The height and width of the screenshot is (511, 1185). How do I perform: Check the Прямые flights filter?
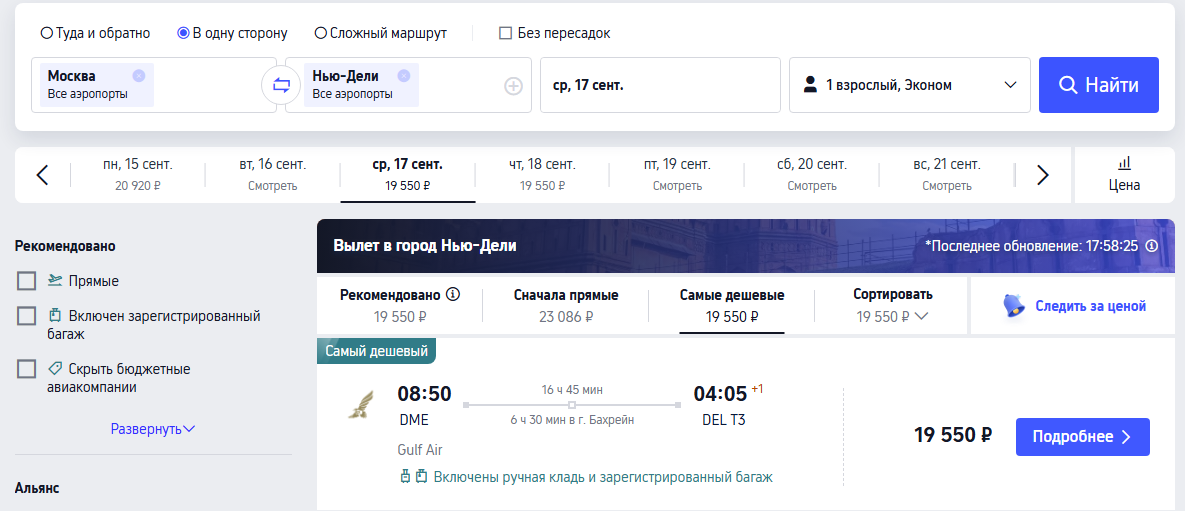26,281
